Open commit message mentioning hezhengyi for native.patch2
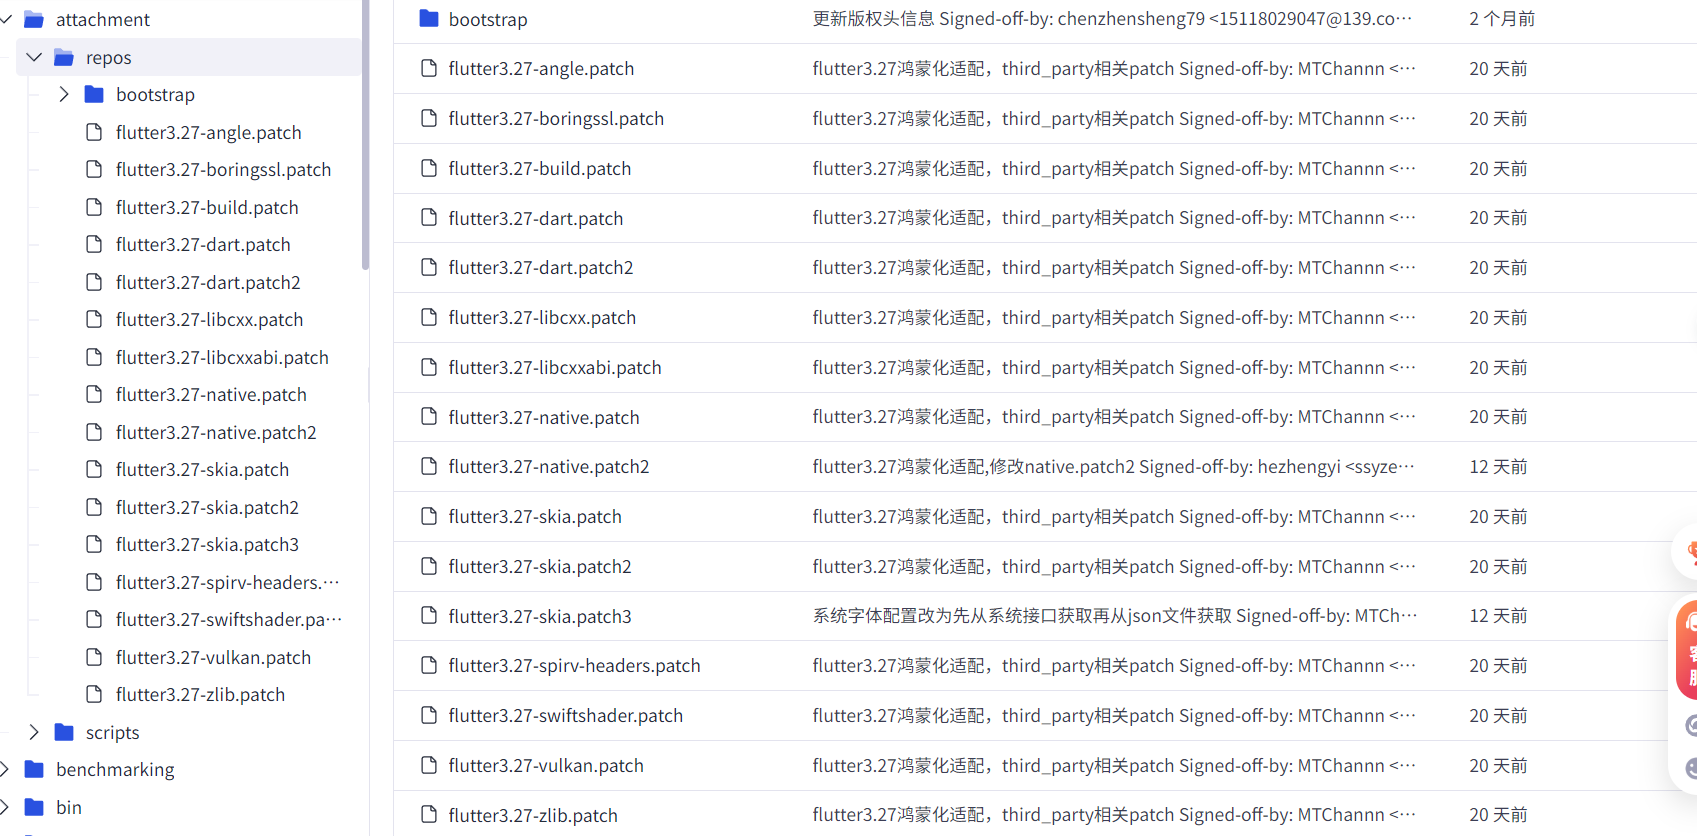The image size is (1697, 836). [1113, 466]
